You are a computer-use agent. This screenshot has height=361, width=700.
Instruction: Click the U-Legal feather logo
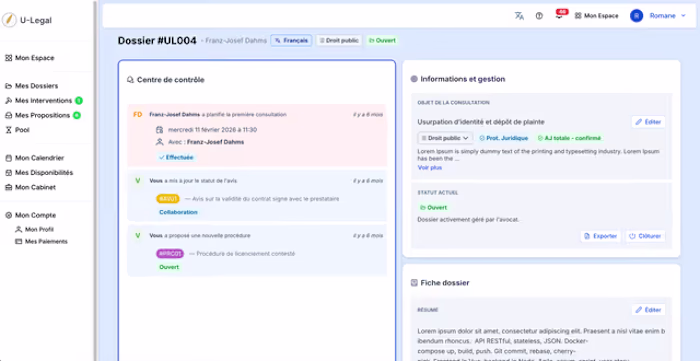tap(9, 20)
